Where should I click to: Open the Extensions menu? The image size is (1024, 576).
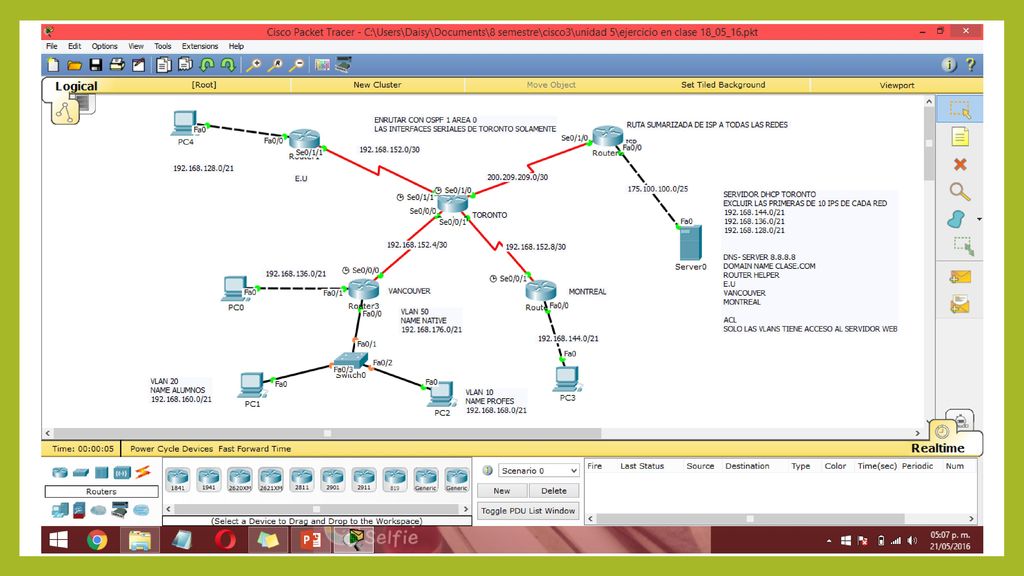[x=200, y=46]
